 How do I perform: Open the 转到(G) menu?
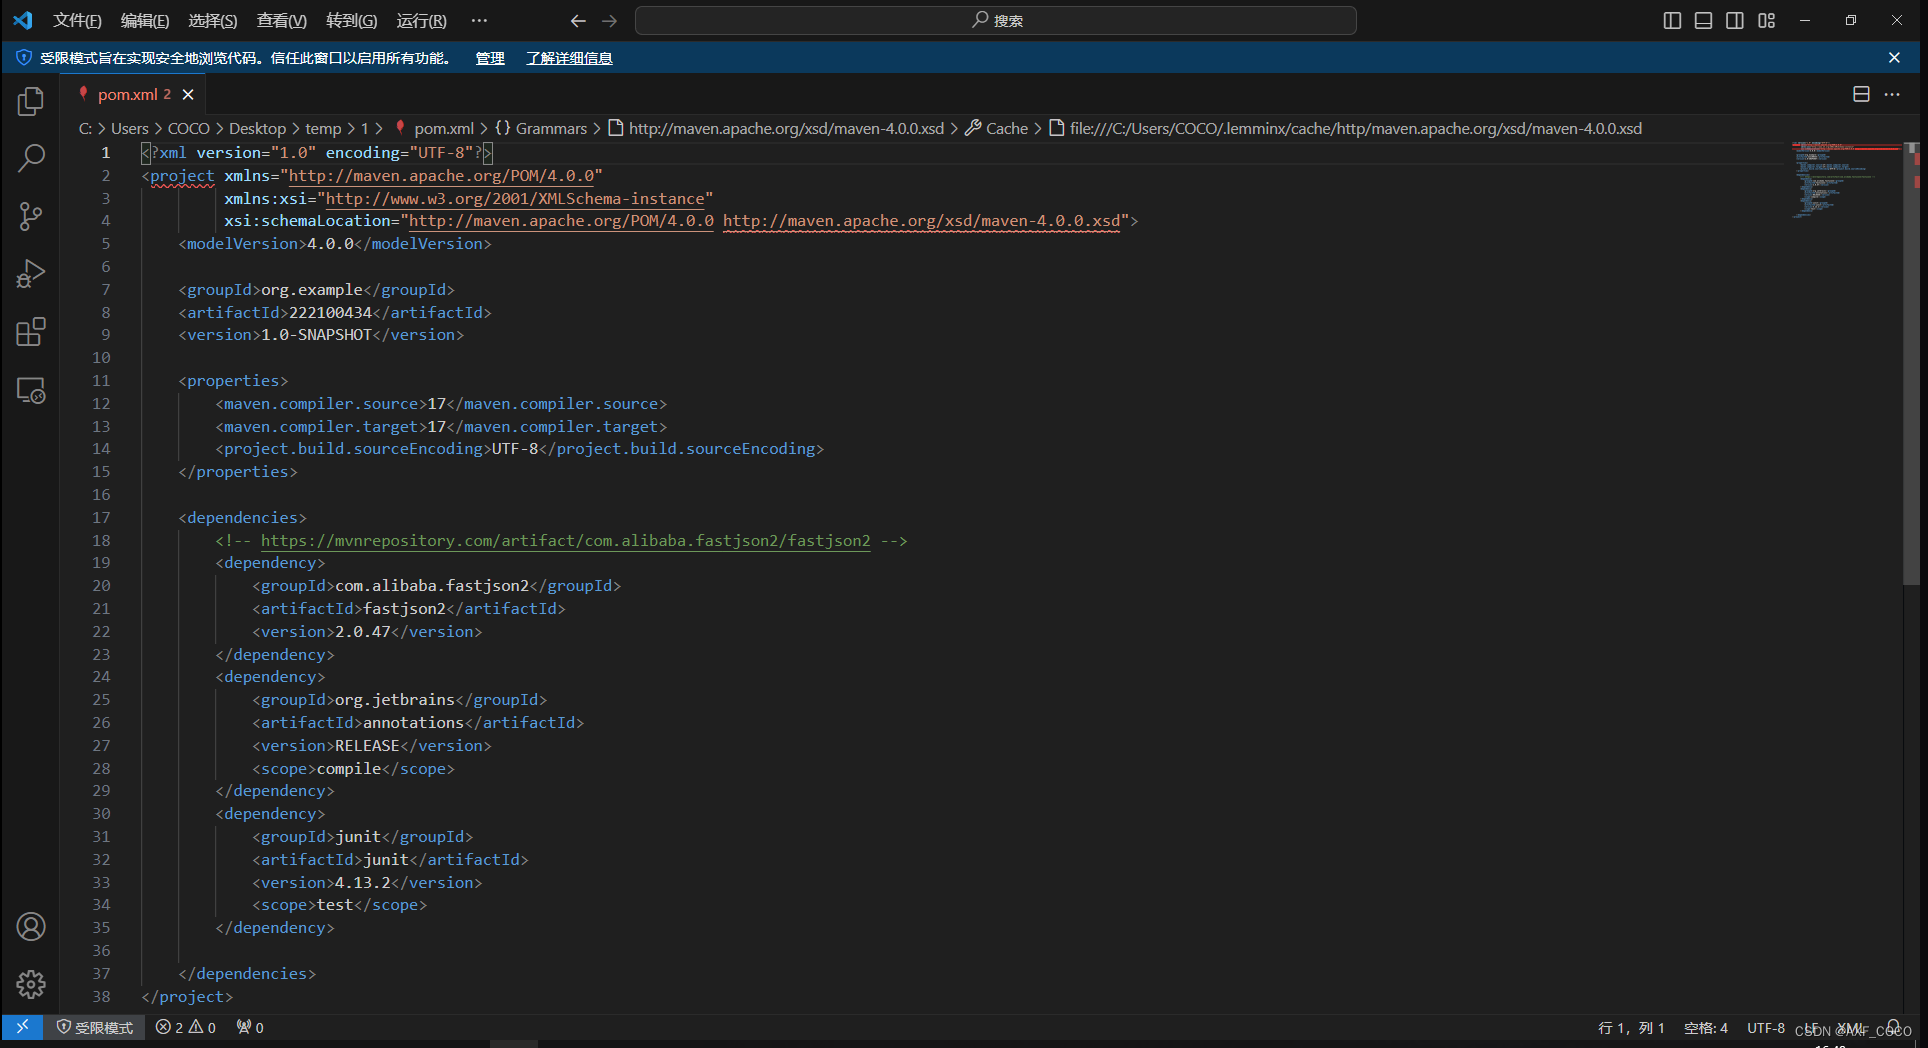click(x=352, y=20)
